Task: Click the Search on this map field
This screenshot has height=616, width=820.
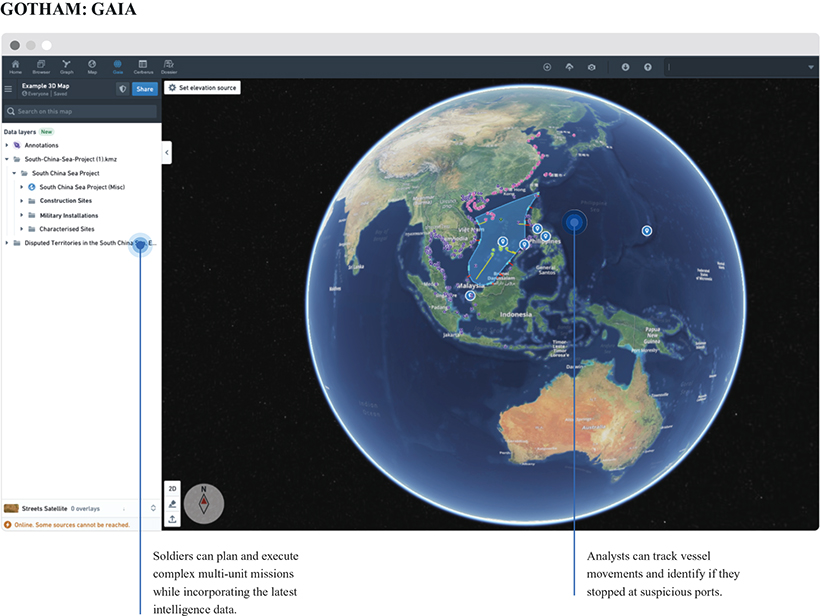Action: click(x=80, y=111)
